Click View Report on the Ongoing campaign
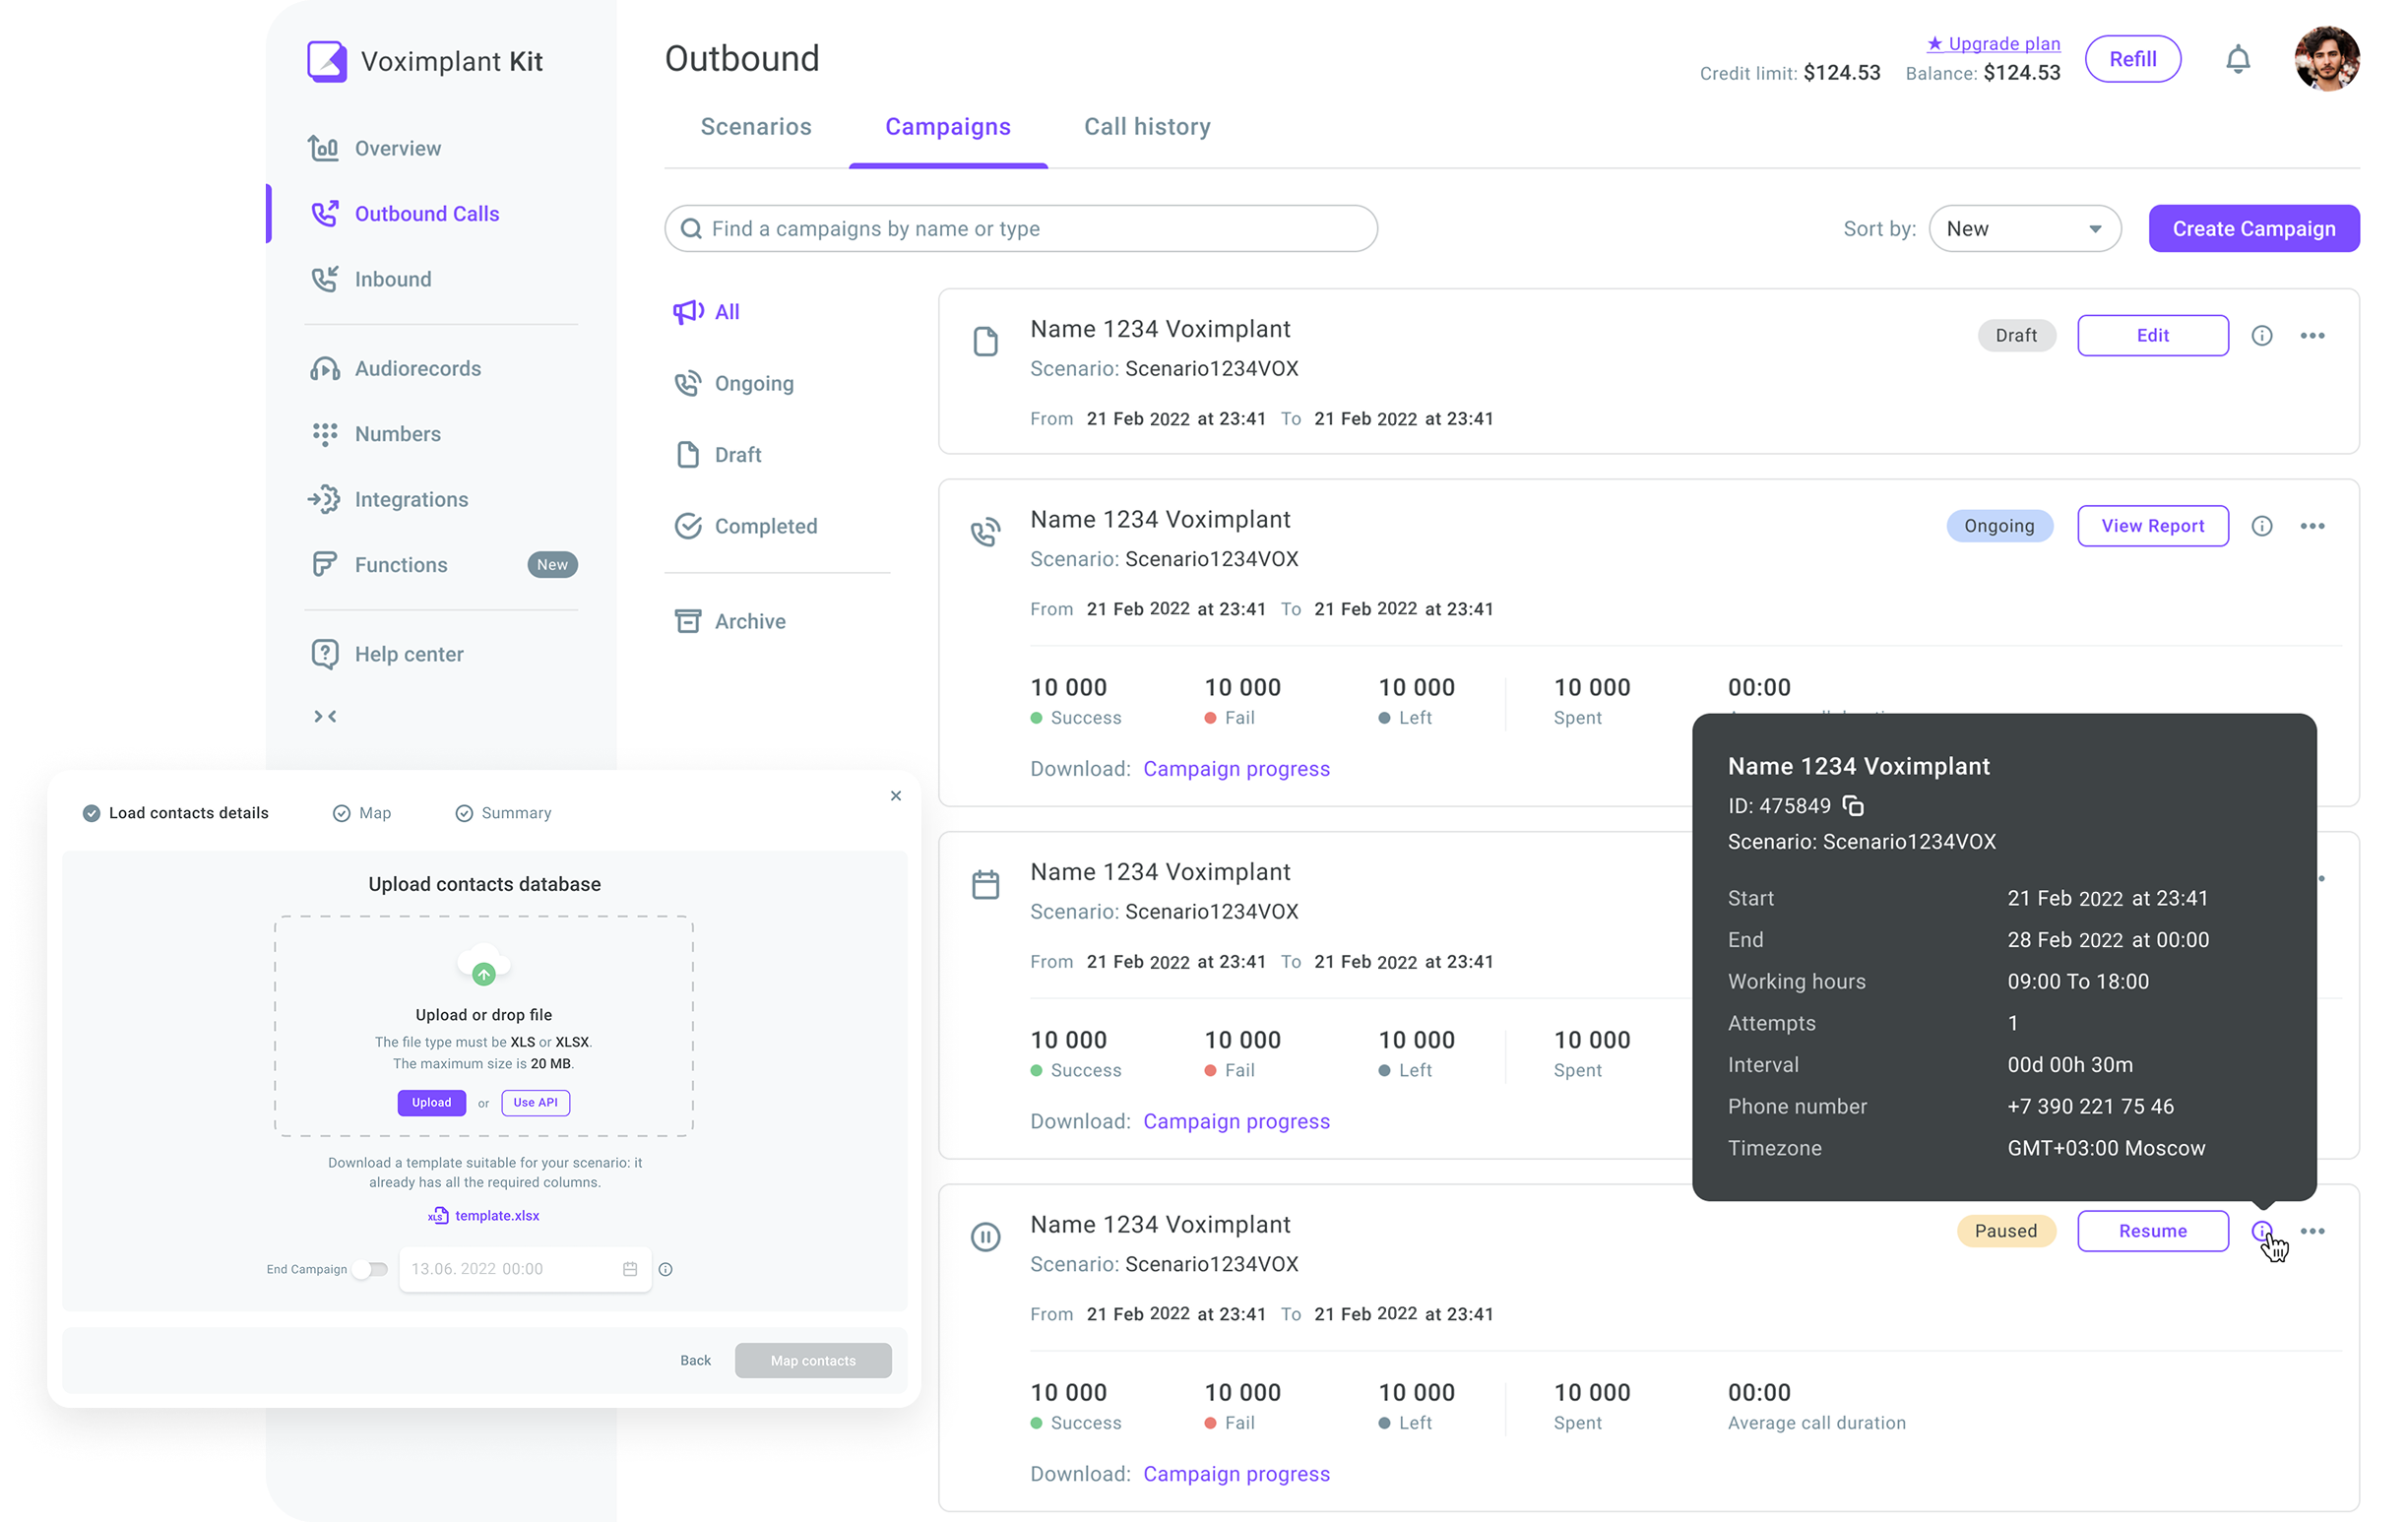 tap(2152, 526)
